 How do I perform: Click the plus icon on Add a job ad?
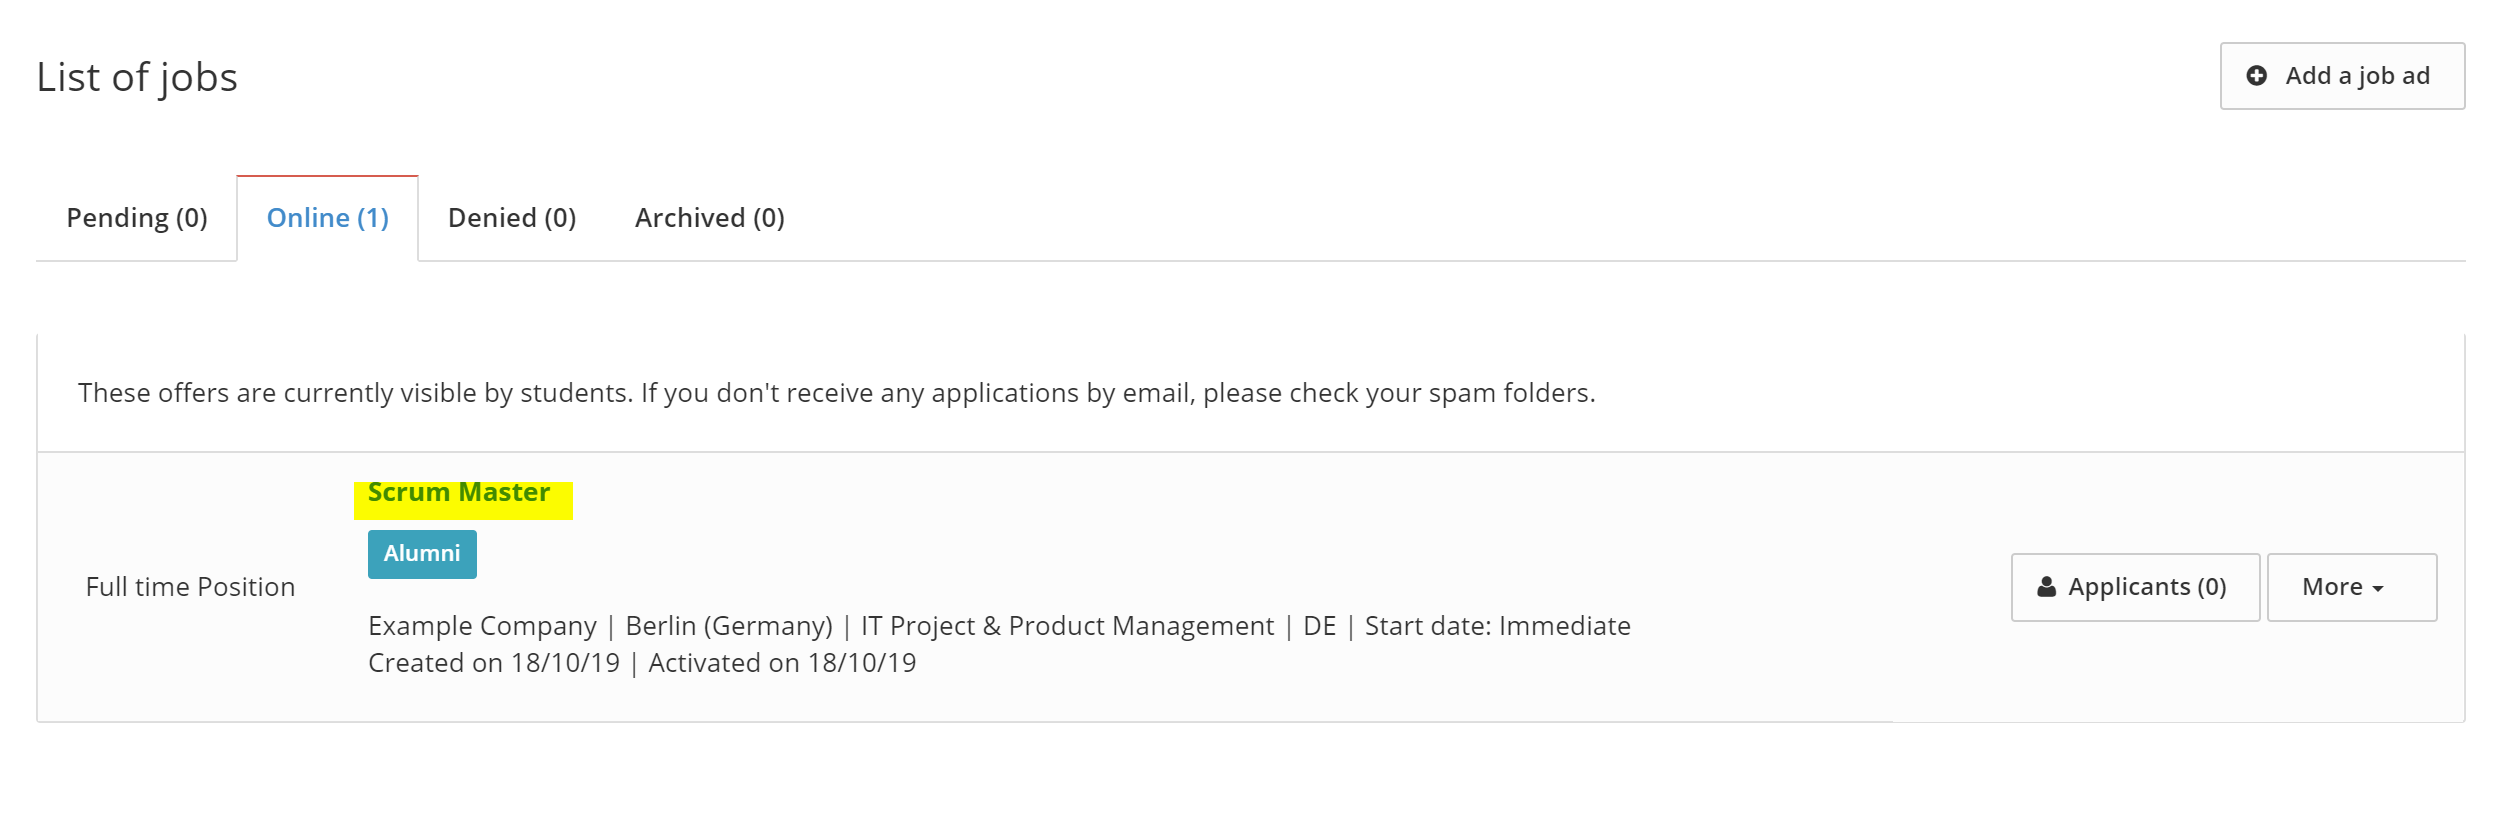[2257, 76]
